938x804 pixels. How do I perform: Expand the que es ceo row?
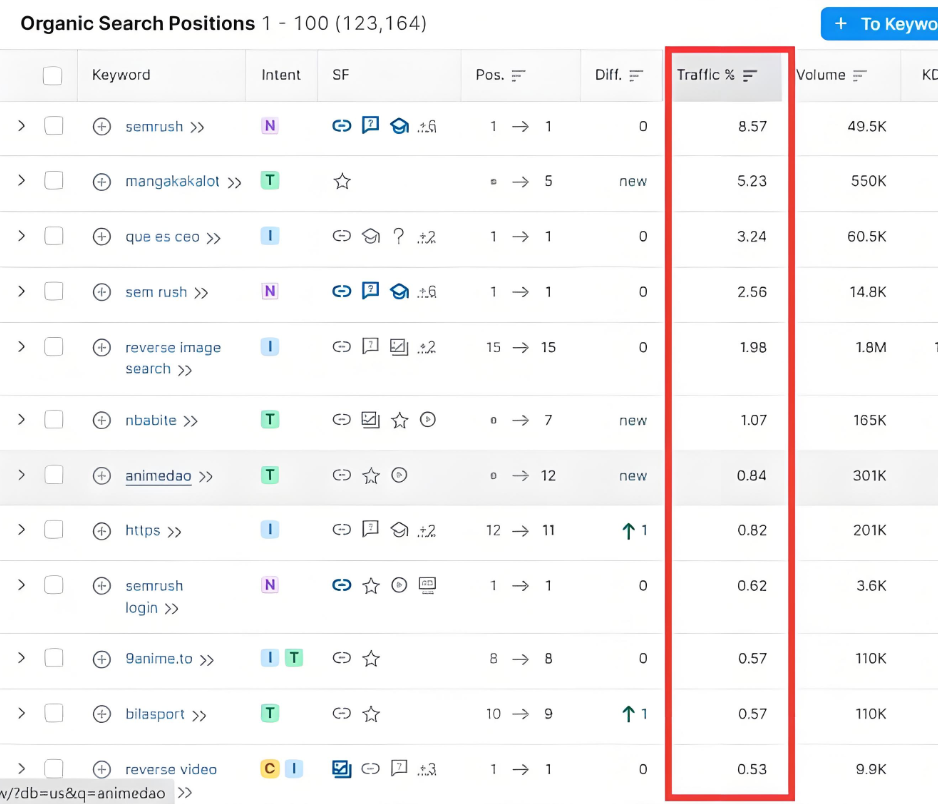[x=21, y=236]
